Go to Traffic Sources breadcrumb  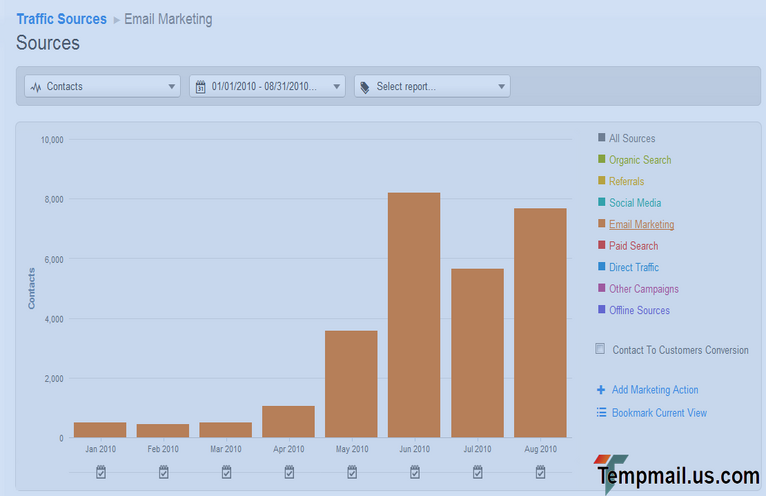61,19
